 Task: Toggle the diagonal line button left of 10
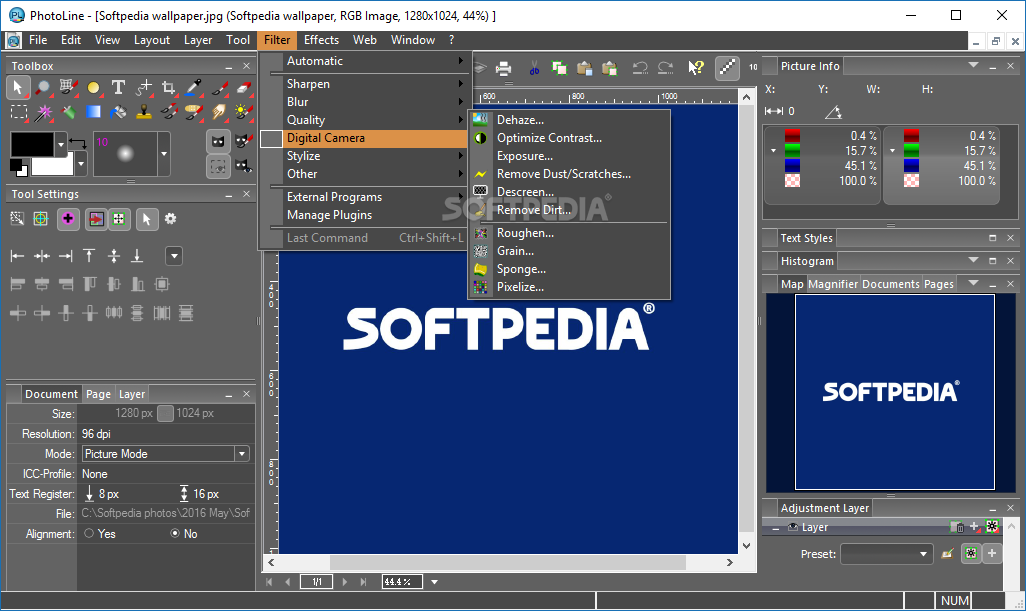(x=727, y=67)
